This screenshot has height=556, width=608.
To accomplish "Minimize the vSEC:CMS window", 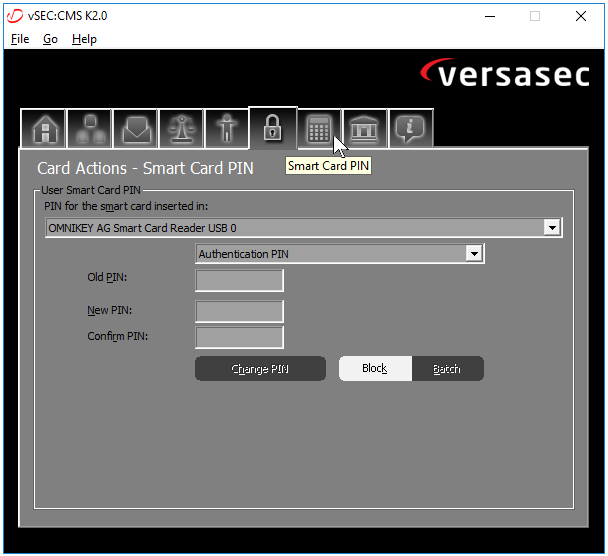I will point(490,16).
